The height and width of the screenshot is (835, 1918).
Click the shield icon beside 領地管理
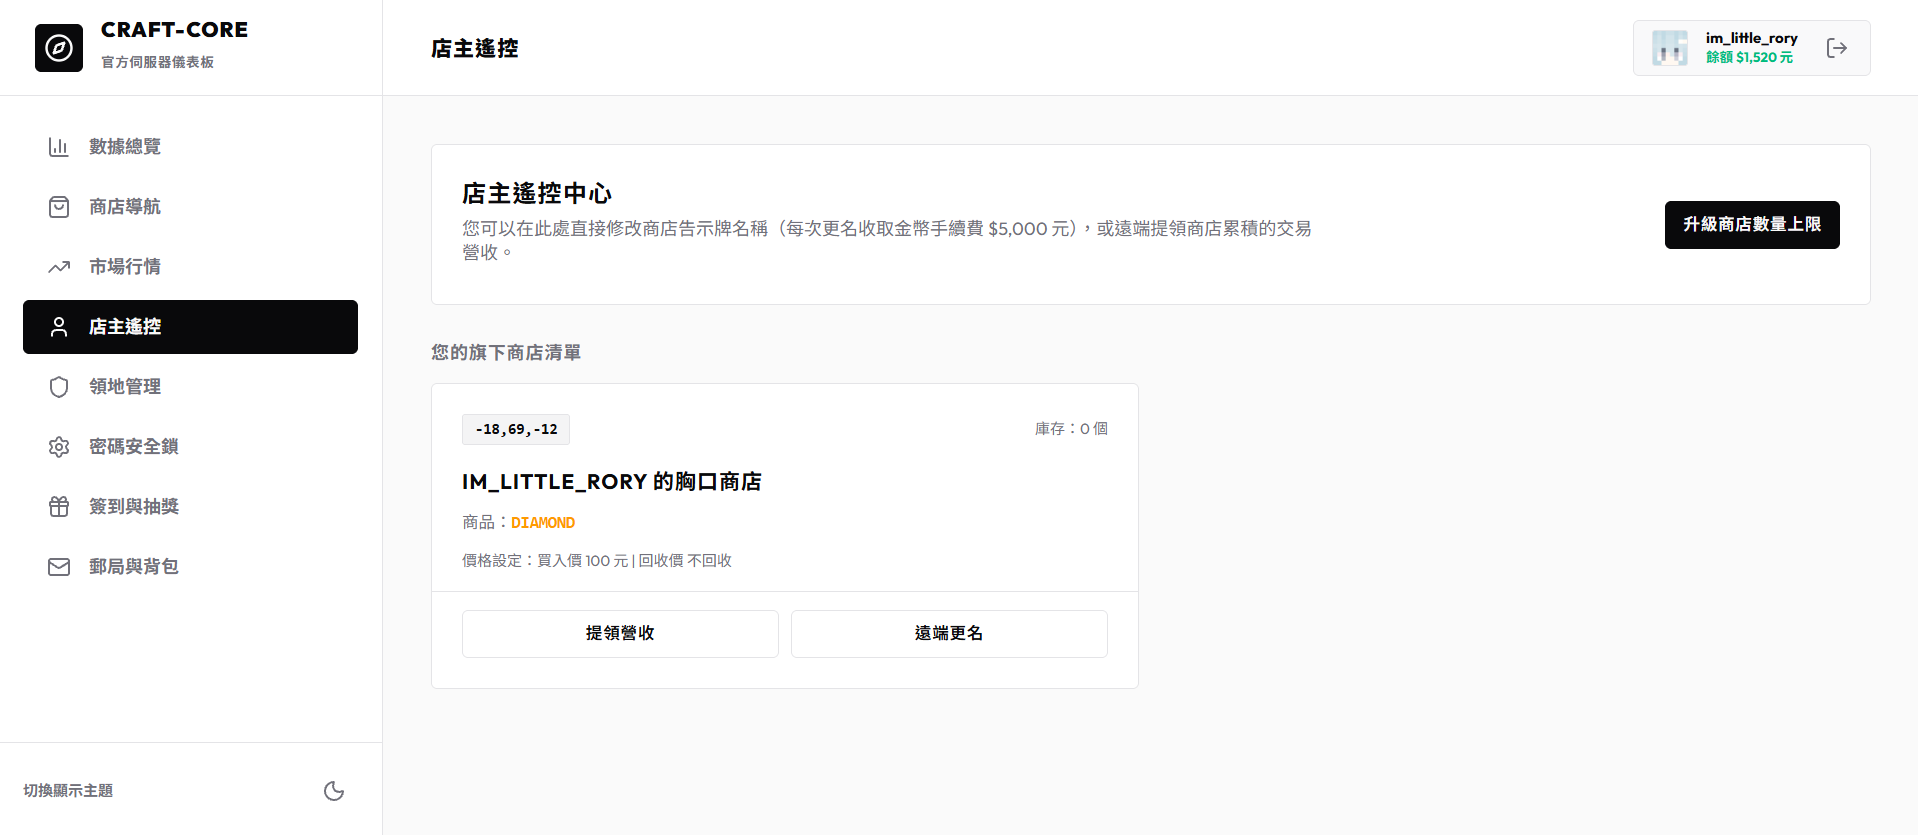(59, 387)
